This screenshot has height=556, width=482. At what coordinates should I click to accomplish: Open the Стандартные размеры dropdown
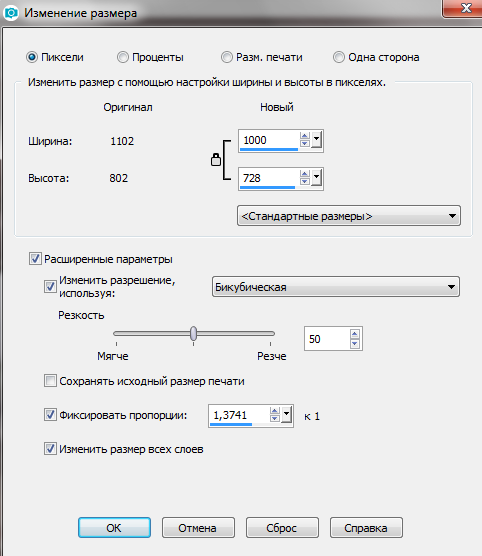tap(349, 216)
